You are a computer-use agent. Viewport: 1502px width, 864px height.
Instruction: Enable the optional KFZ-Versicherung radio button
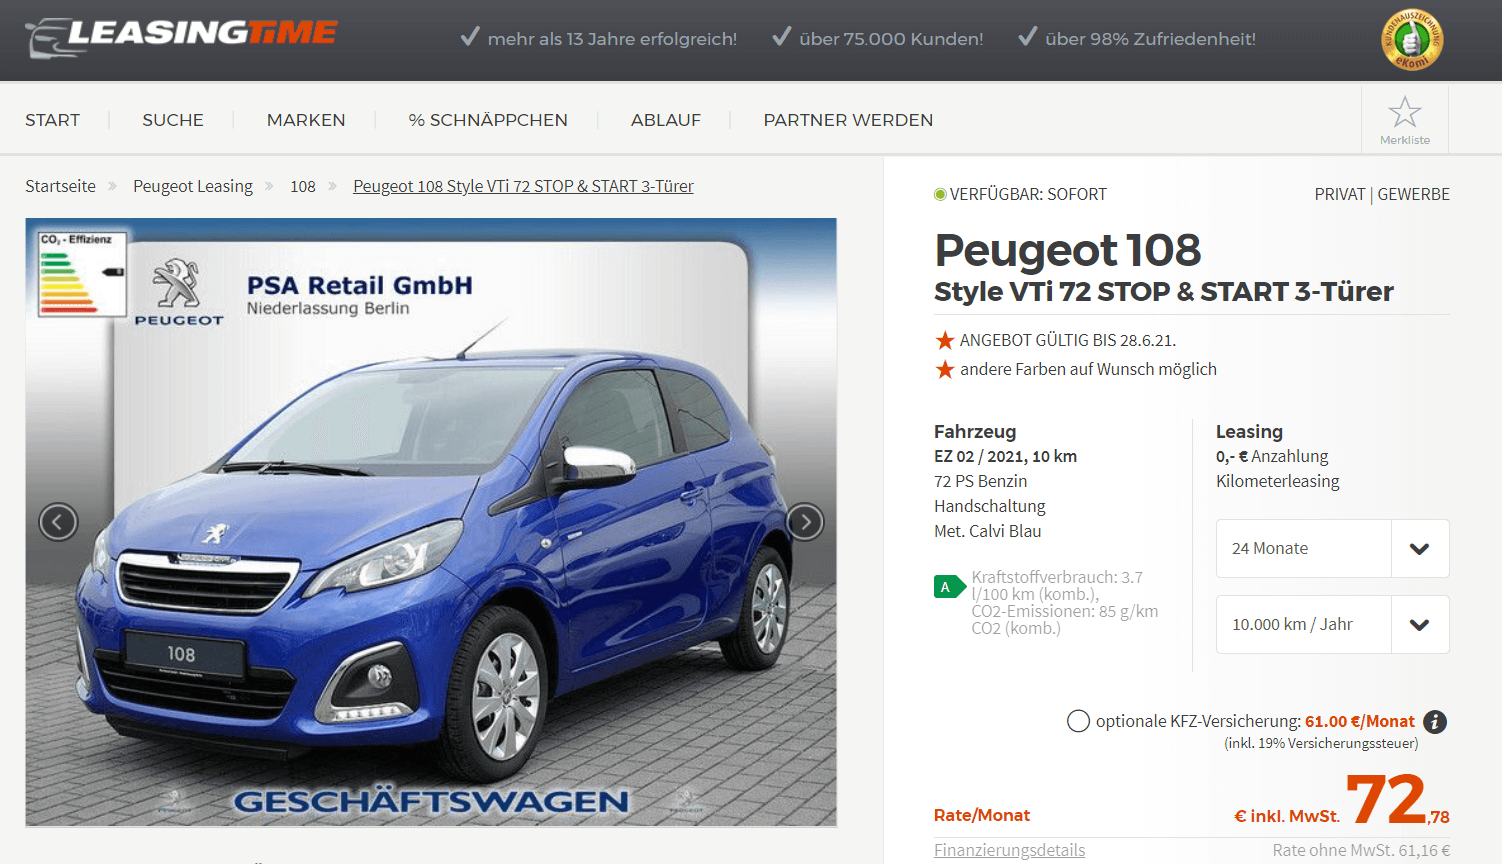point(1078,721)
